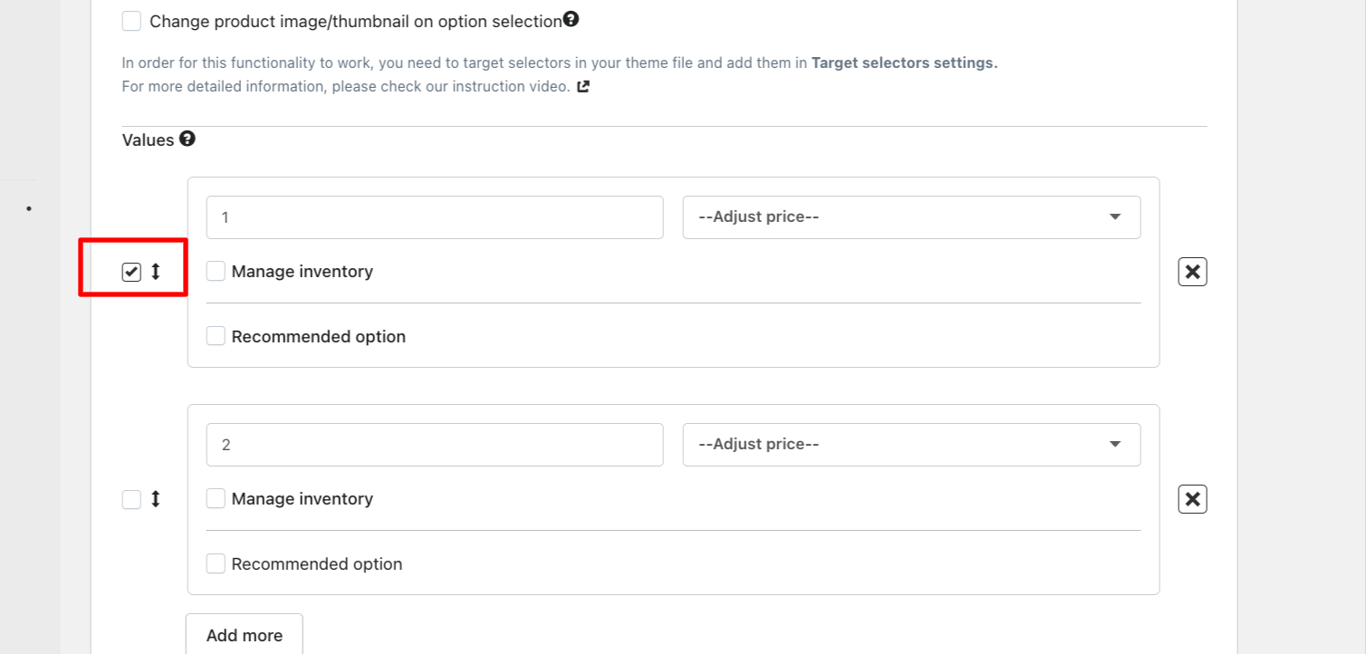Viewport: 1366px width, 654px height.
Task: Open the instruction video external link icon
Action: [583, 86]
